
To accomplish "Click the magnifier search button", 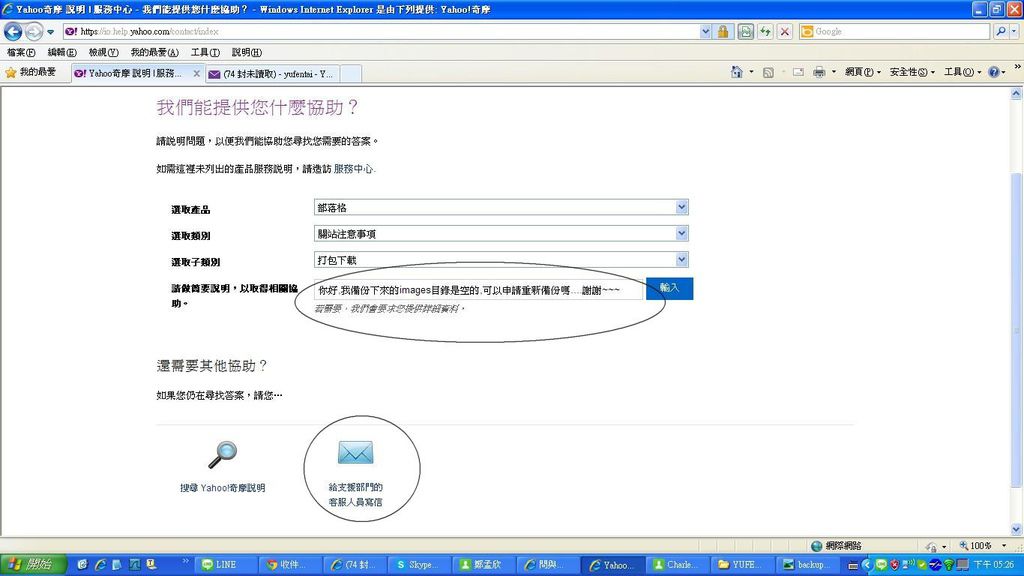I will 1000,31.
